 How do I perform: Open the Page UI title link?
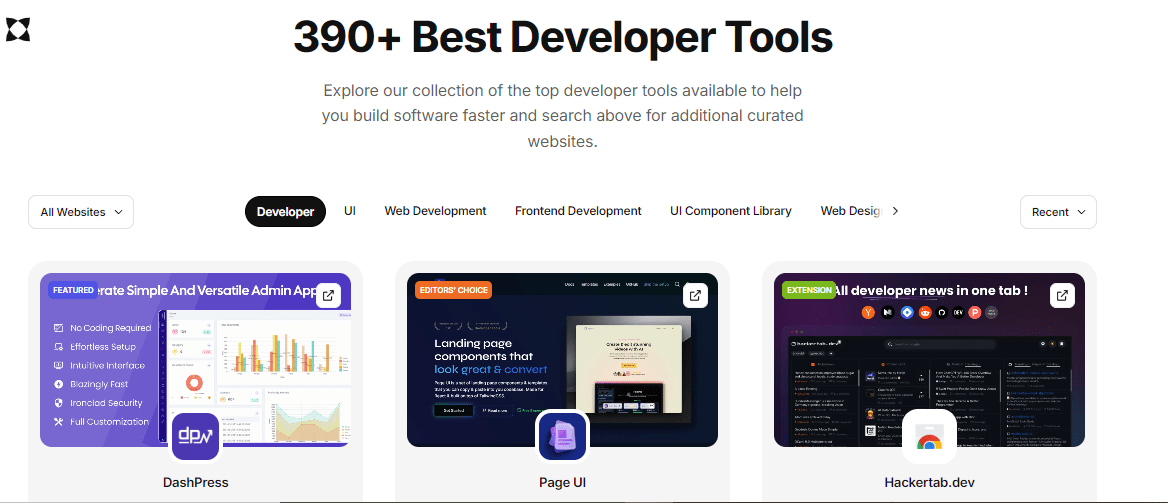point(562,482)
